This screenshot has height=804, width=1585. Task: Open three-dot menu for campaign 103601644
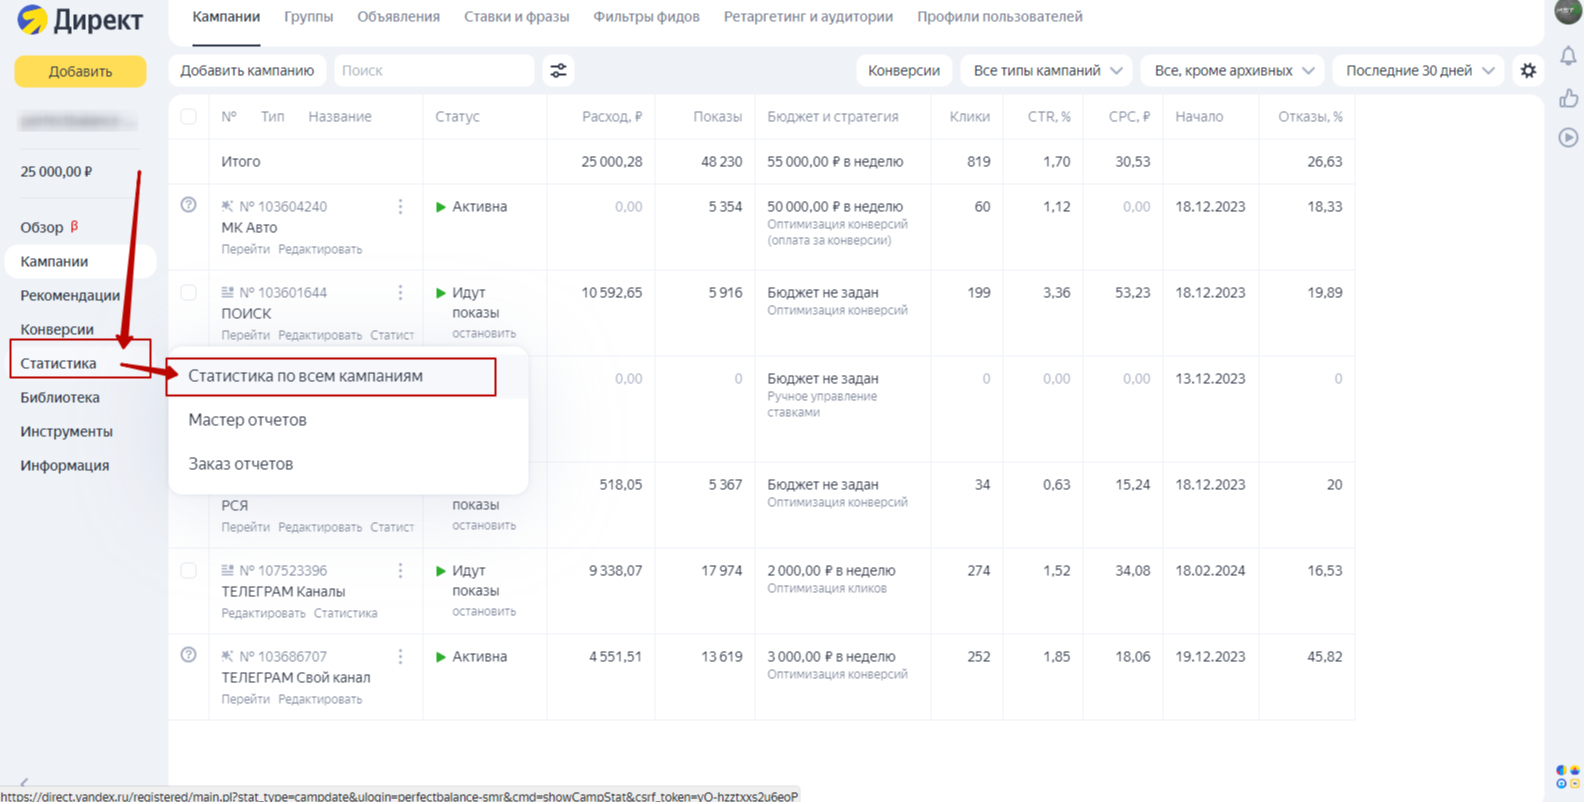(400, 292)
